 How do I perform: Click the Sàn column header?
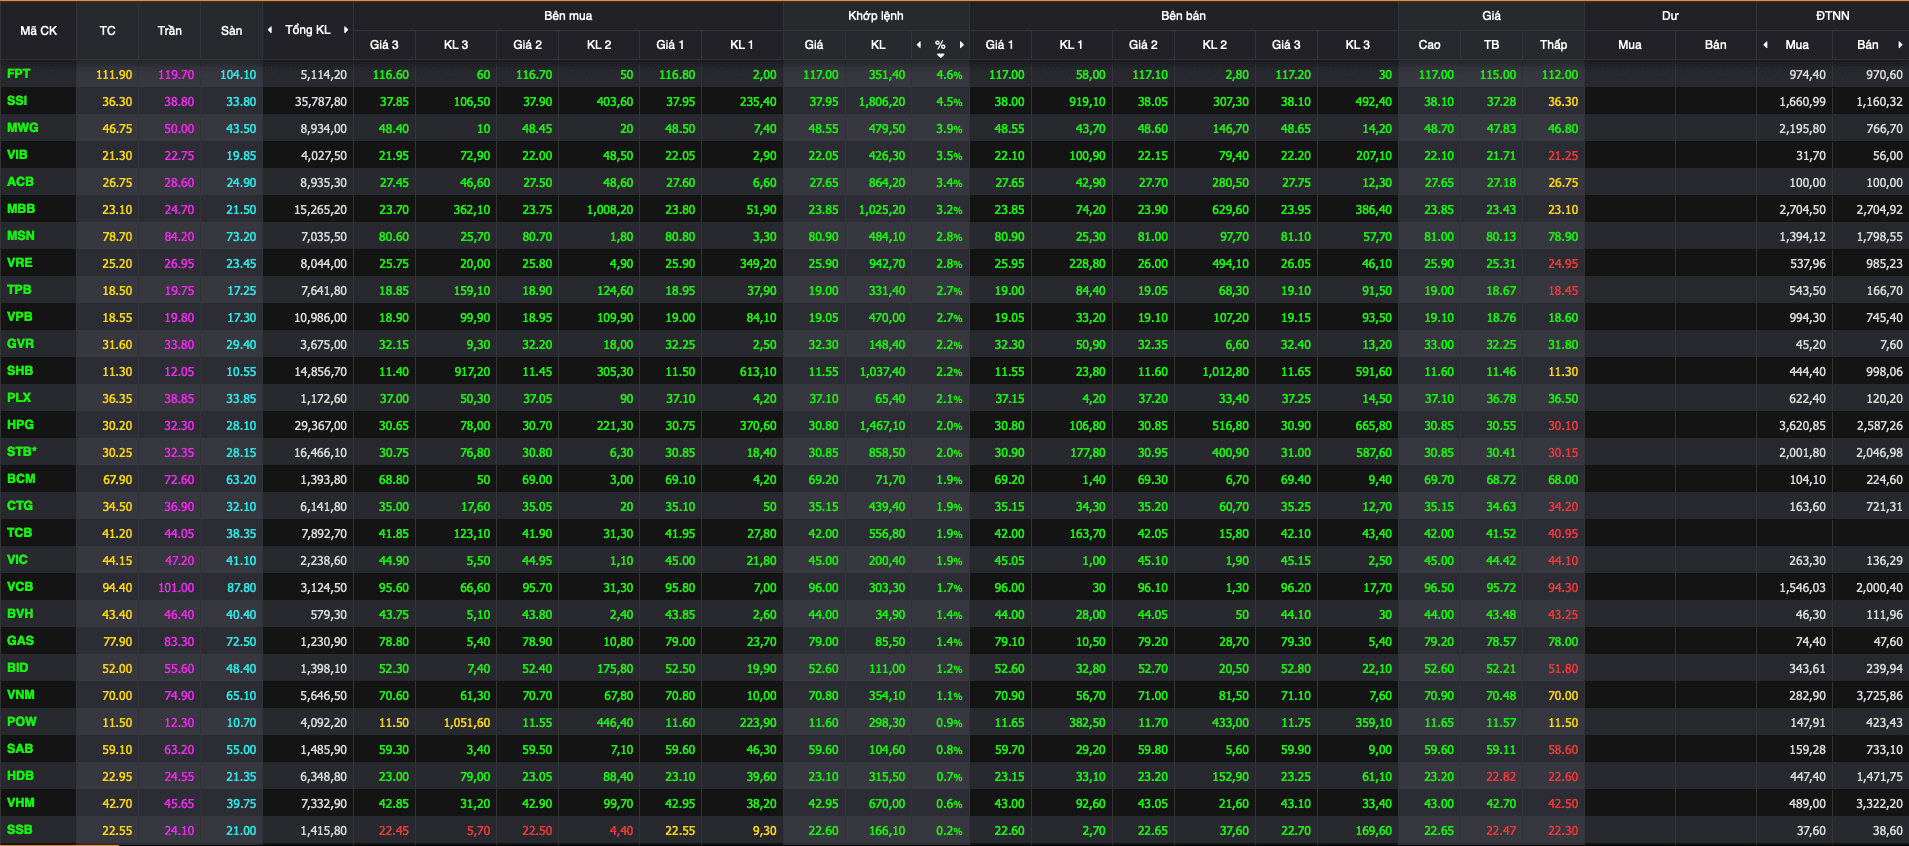click(x=231, y=31)
